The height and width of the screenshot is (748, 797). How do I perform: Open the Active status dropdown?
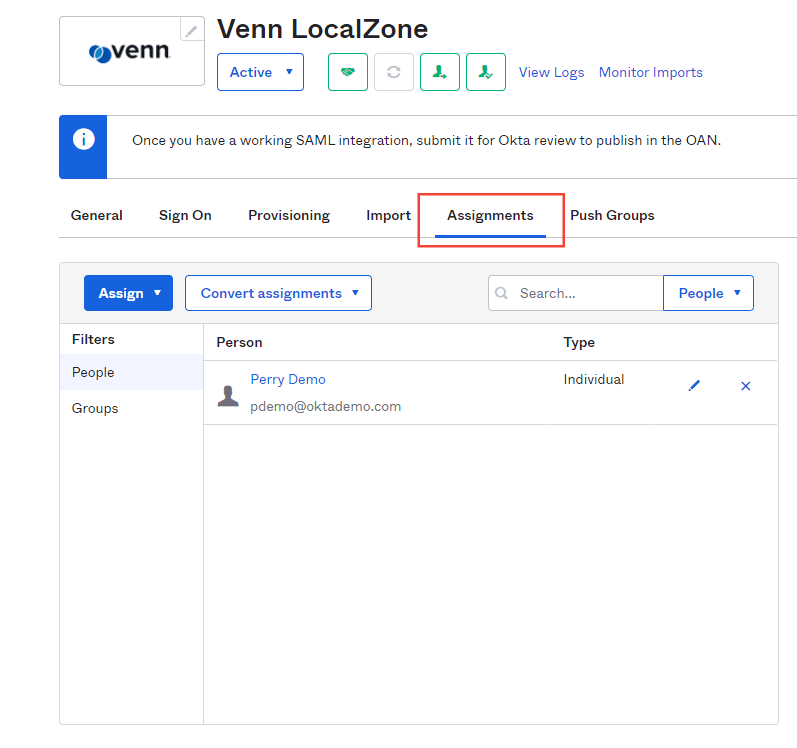pyautogui.click(x=260, y=72)
